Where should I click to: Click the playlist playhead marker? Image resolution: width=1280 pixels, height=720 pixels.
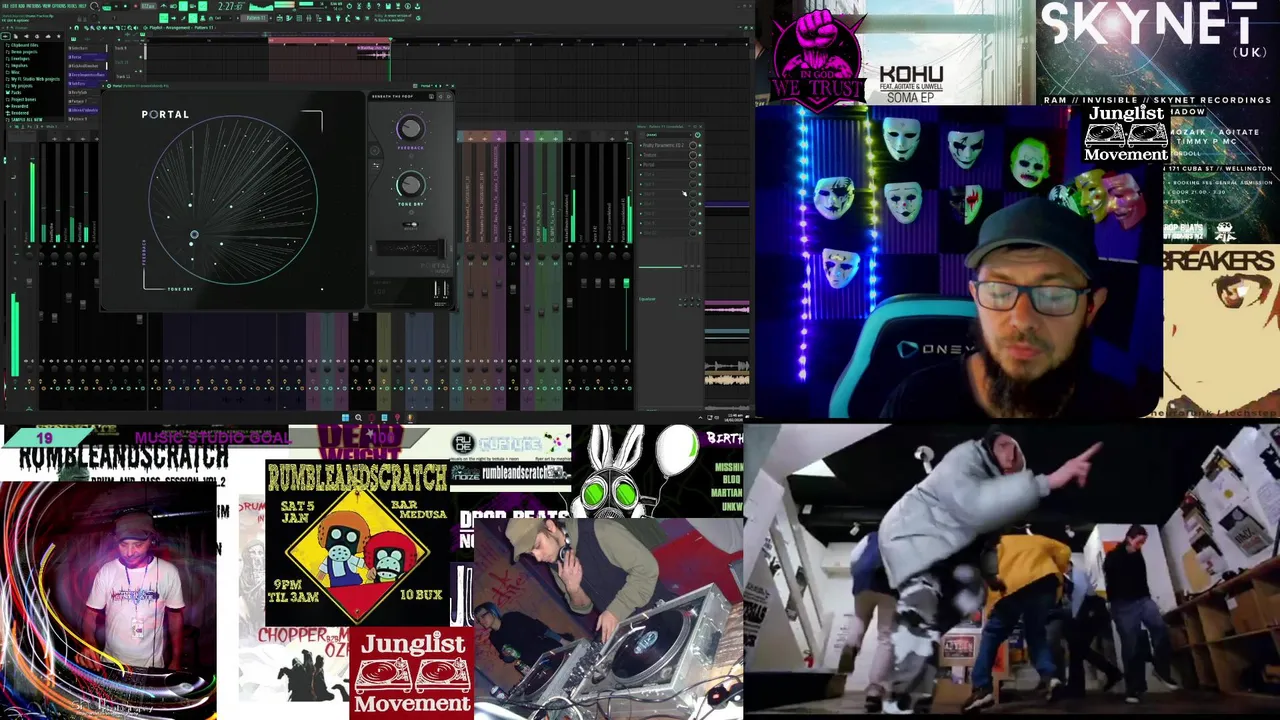pos(390,39)
